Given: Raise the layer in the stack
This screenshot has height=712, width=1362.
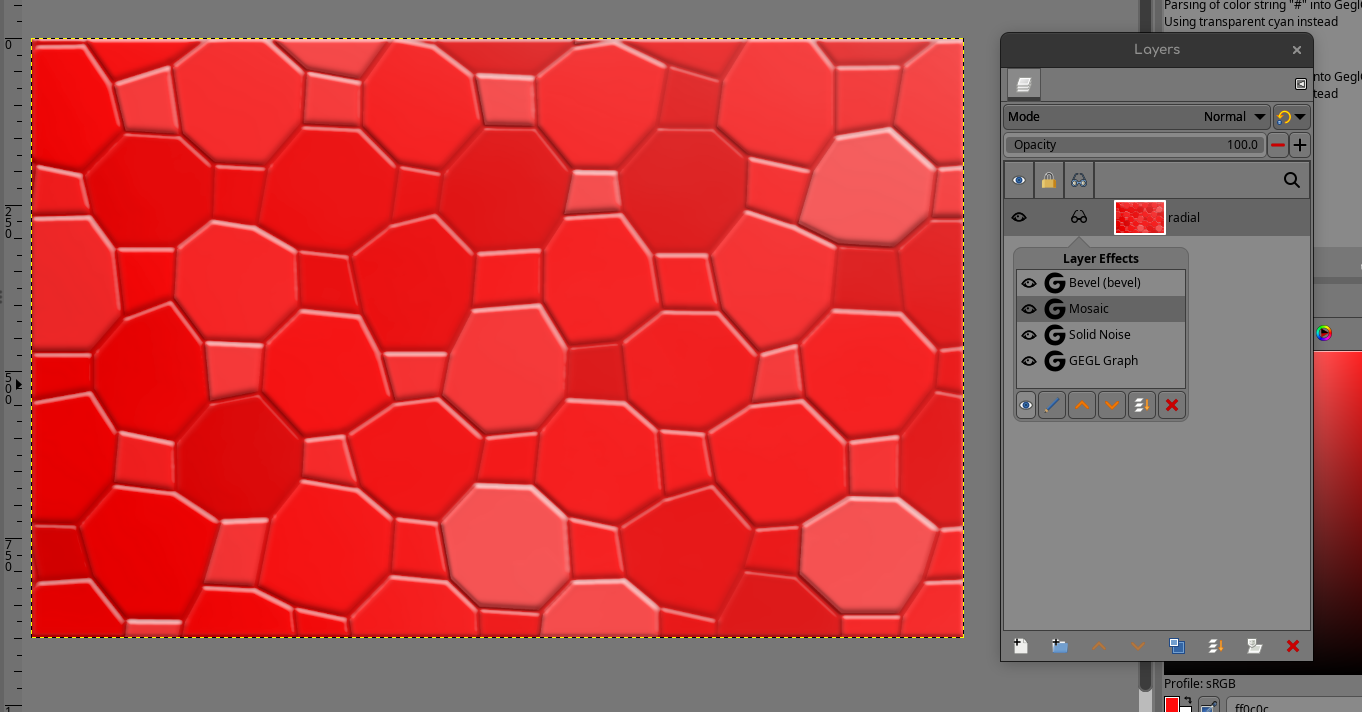Looking at the screenshot, I should click(1098, 646).
